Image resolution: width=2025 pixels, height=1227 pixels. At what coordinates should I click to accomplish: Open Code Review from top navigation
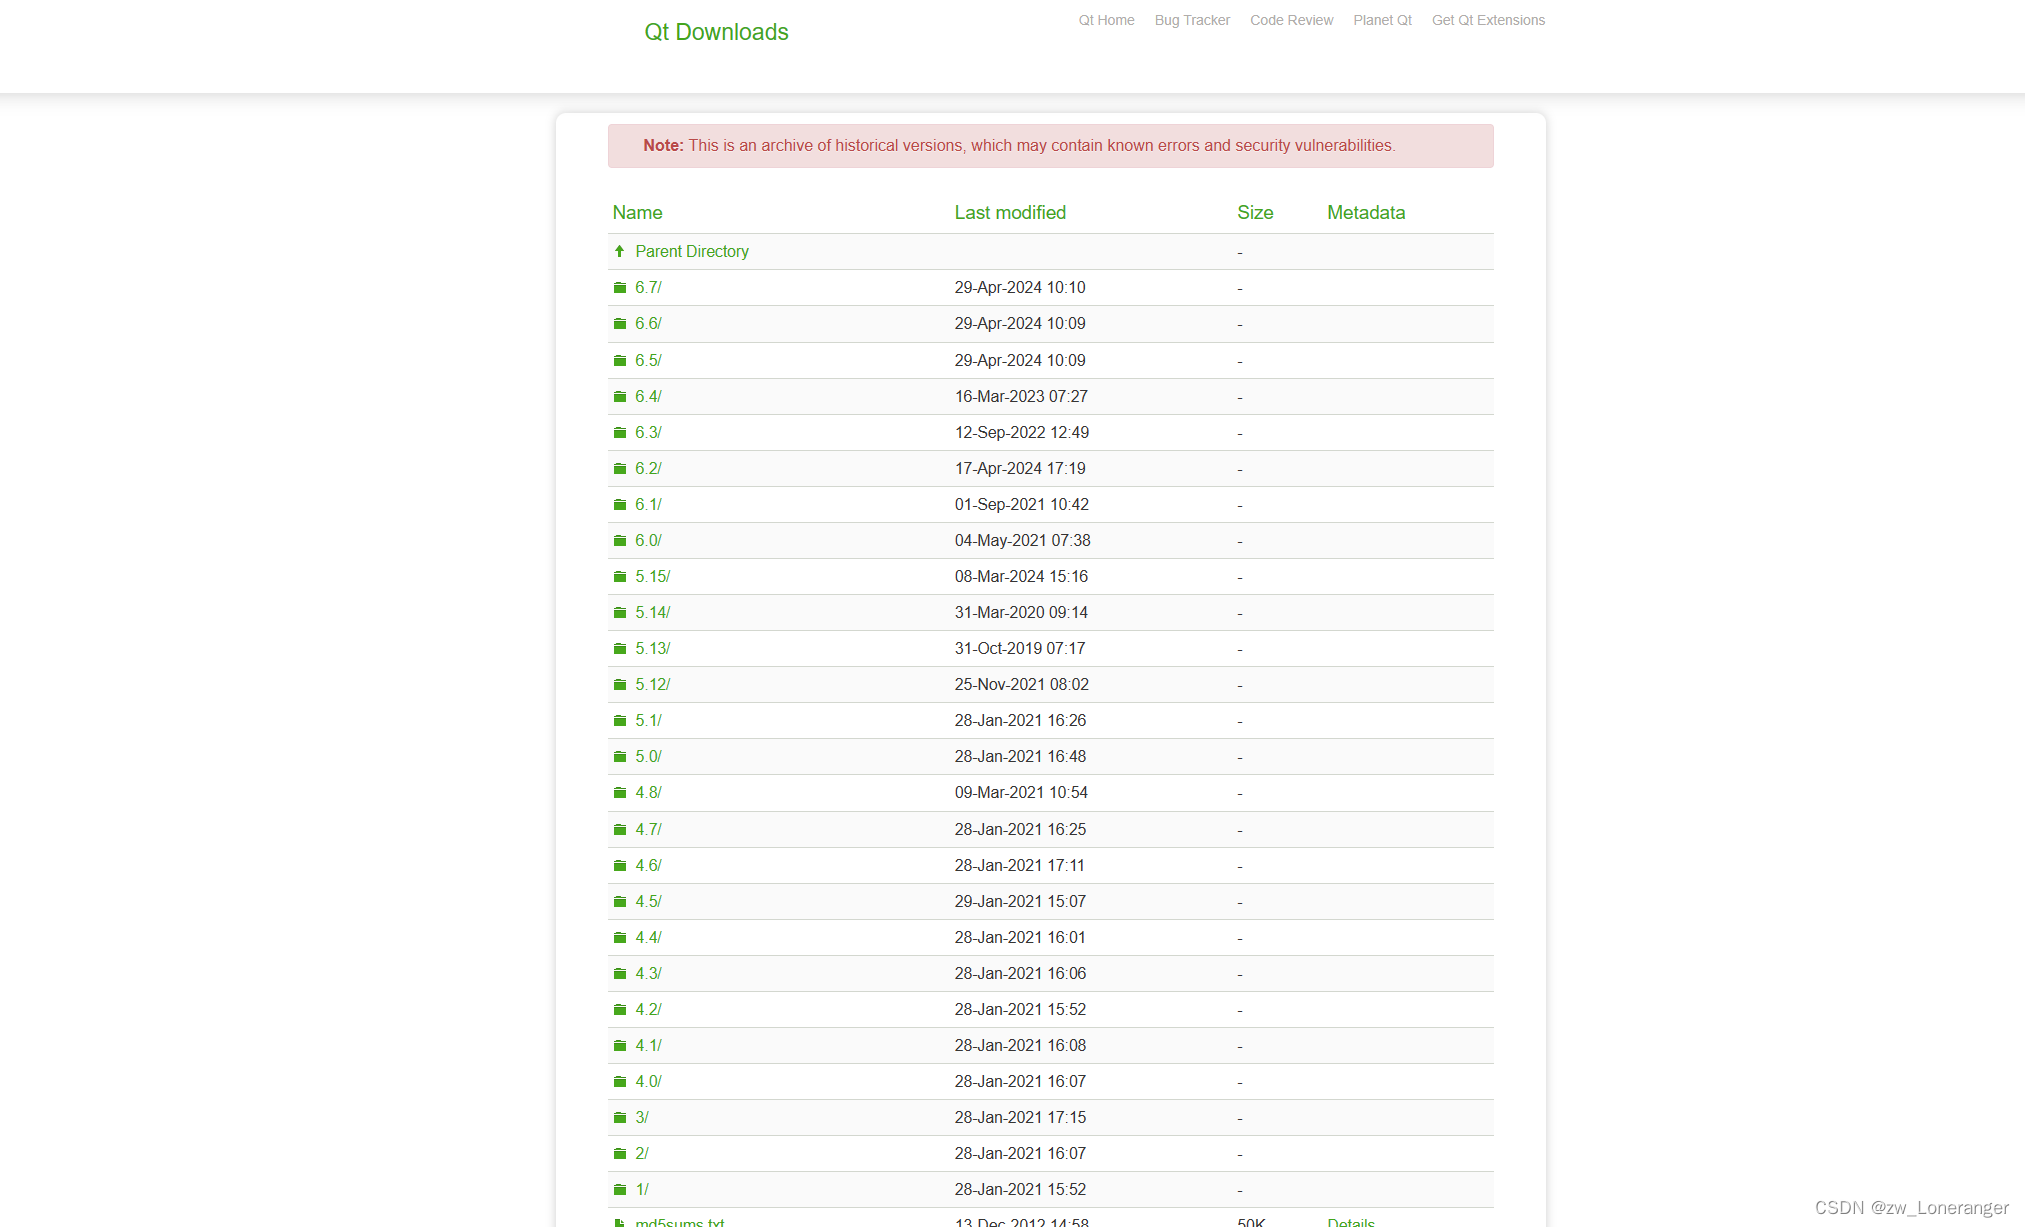pyautogui.click(x=1291, y=20)
